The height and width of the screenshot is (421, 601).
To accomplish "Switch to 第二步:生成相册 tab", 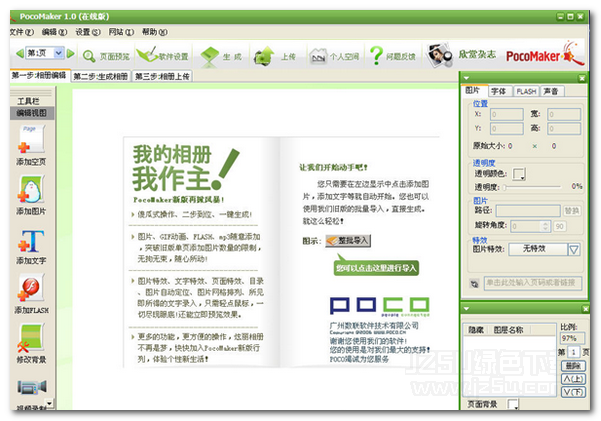I will coord(101,76).
